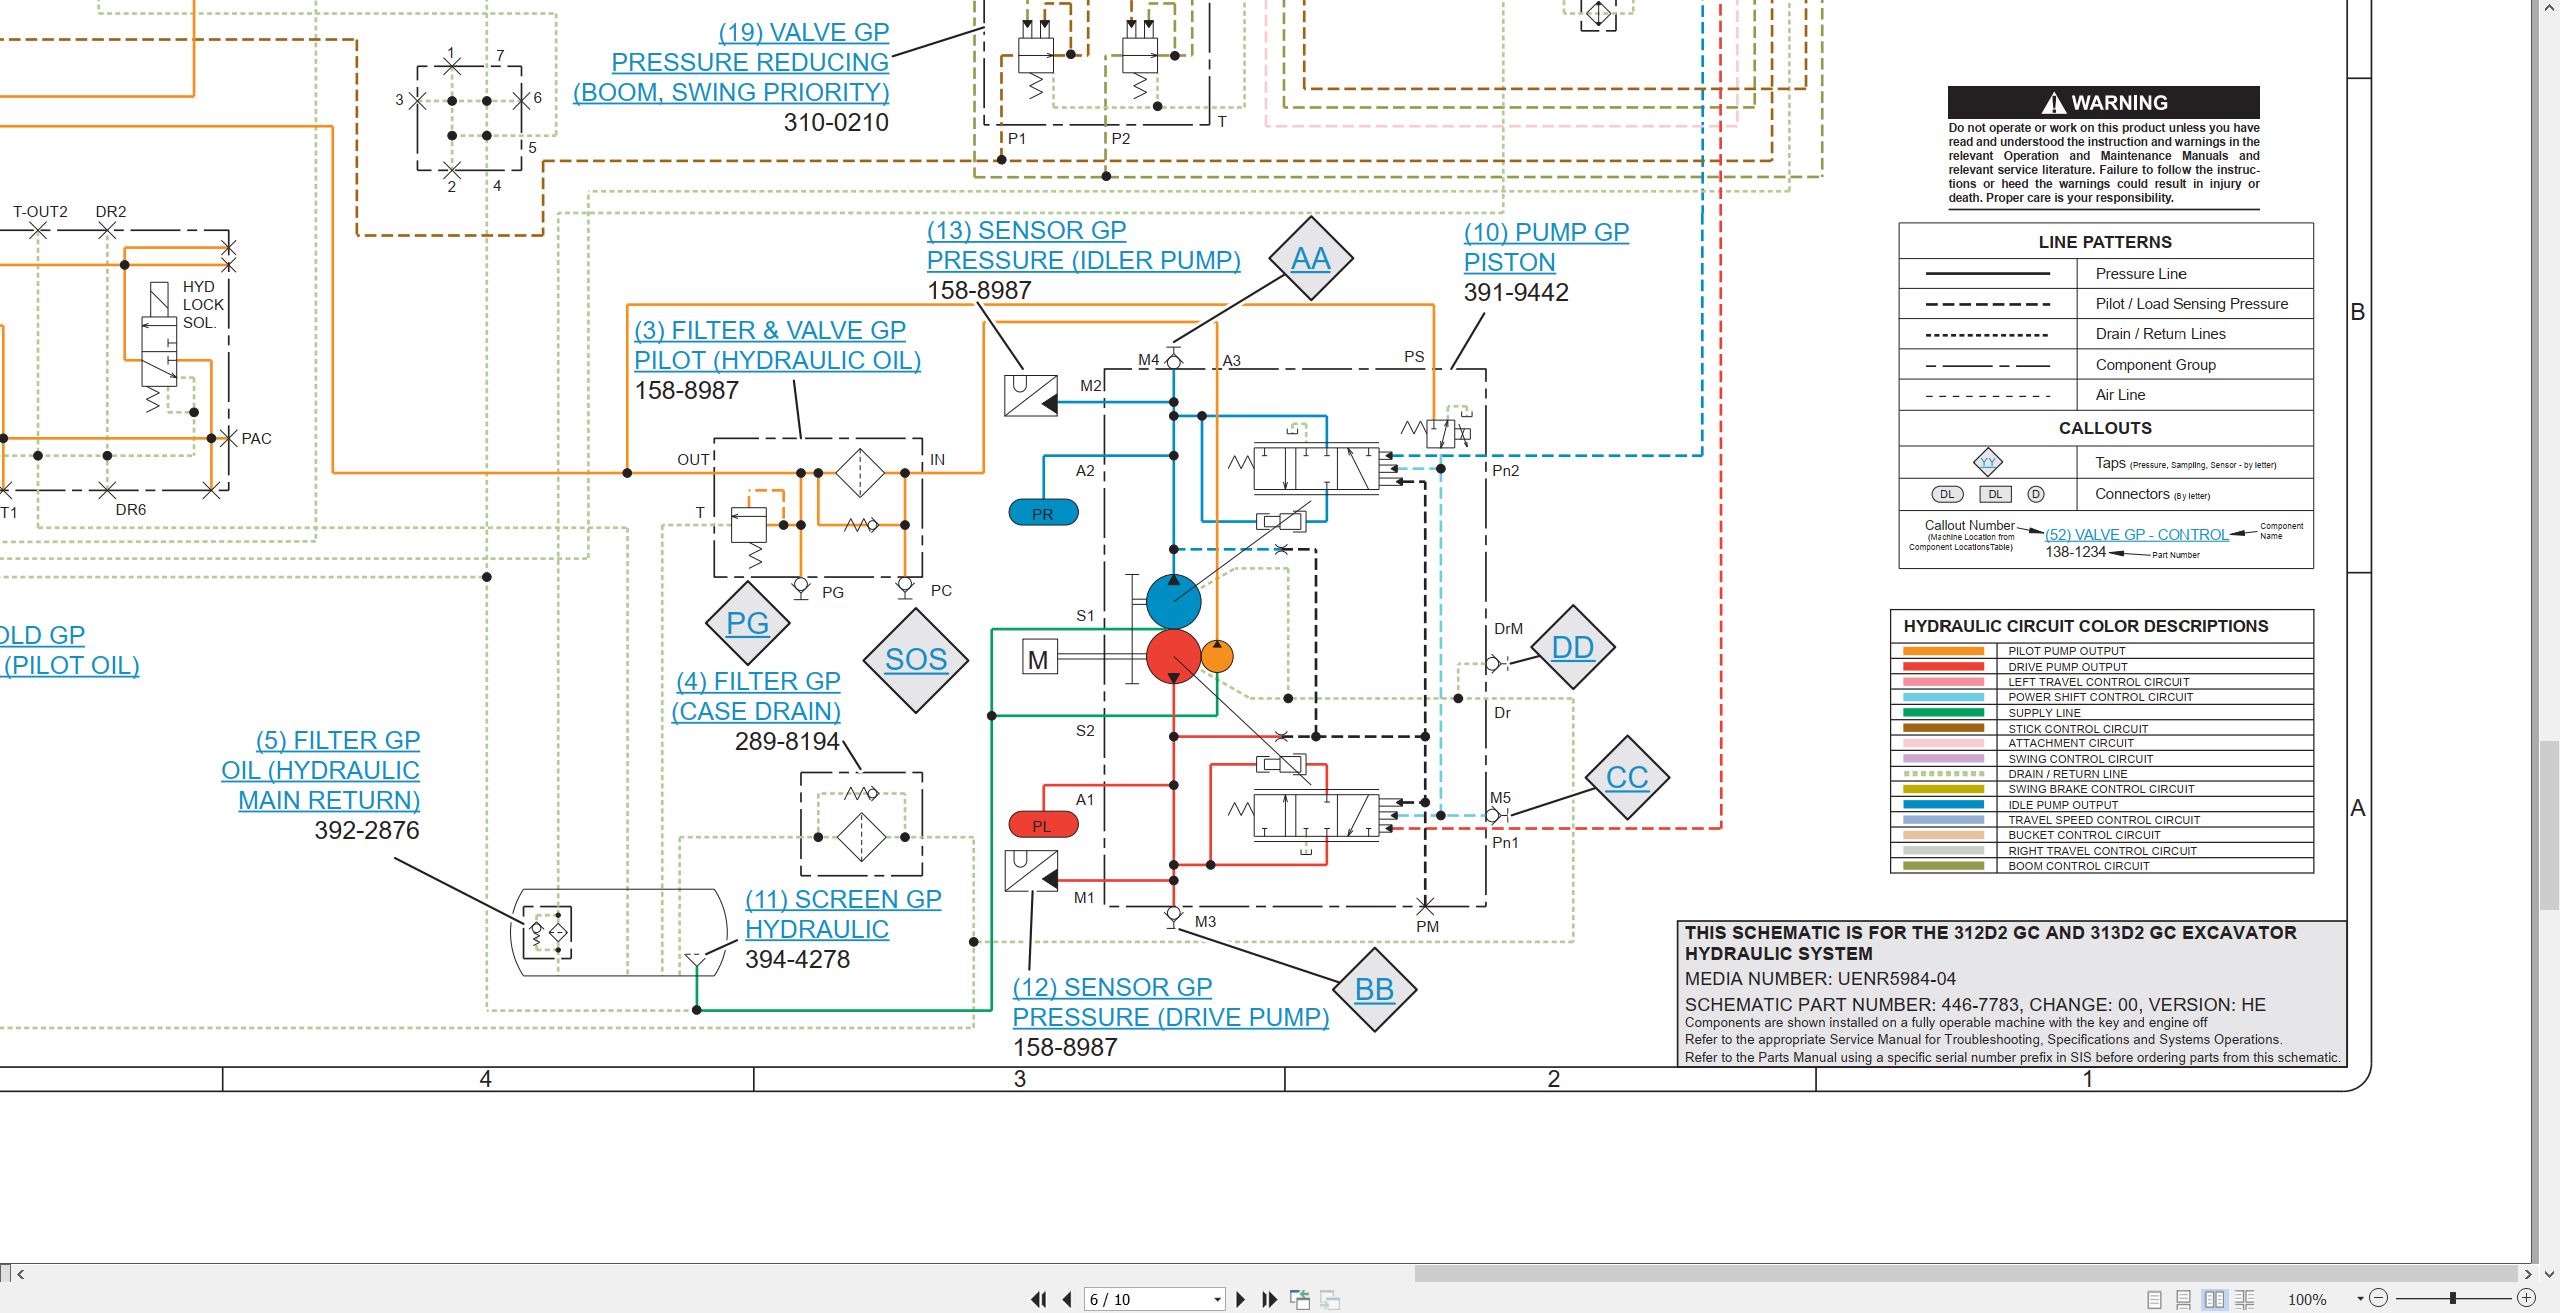2560x1313 pixels.
Task: Click the LINE PATTERNS heading
Action: click(x=2105, y=242)
